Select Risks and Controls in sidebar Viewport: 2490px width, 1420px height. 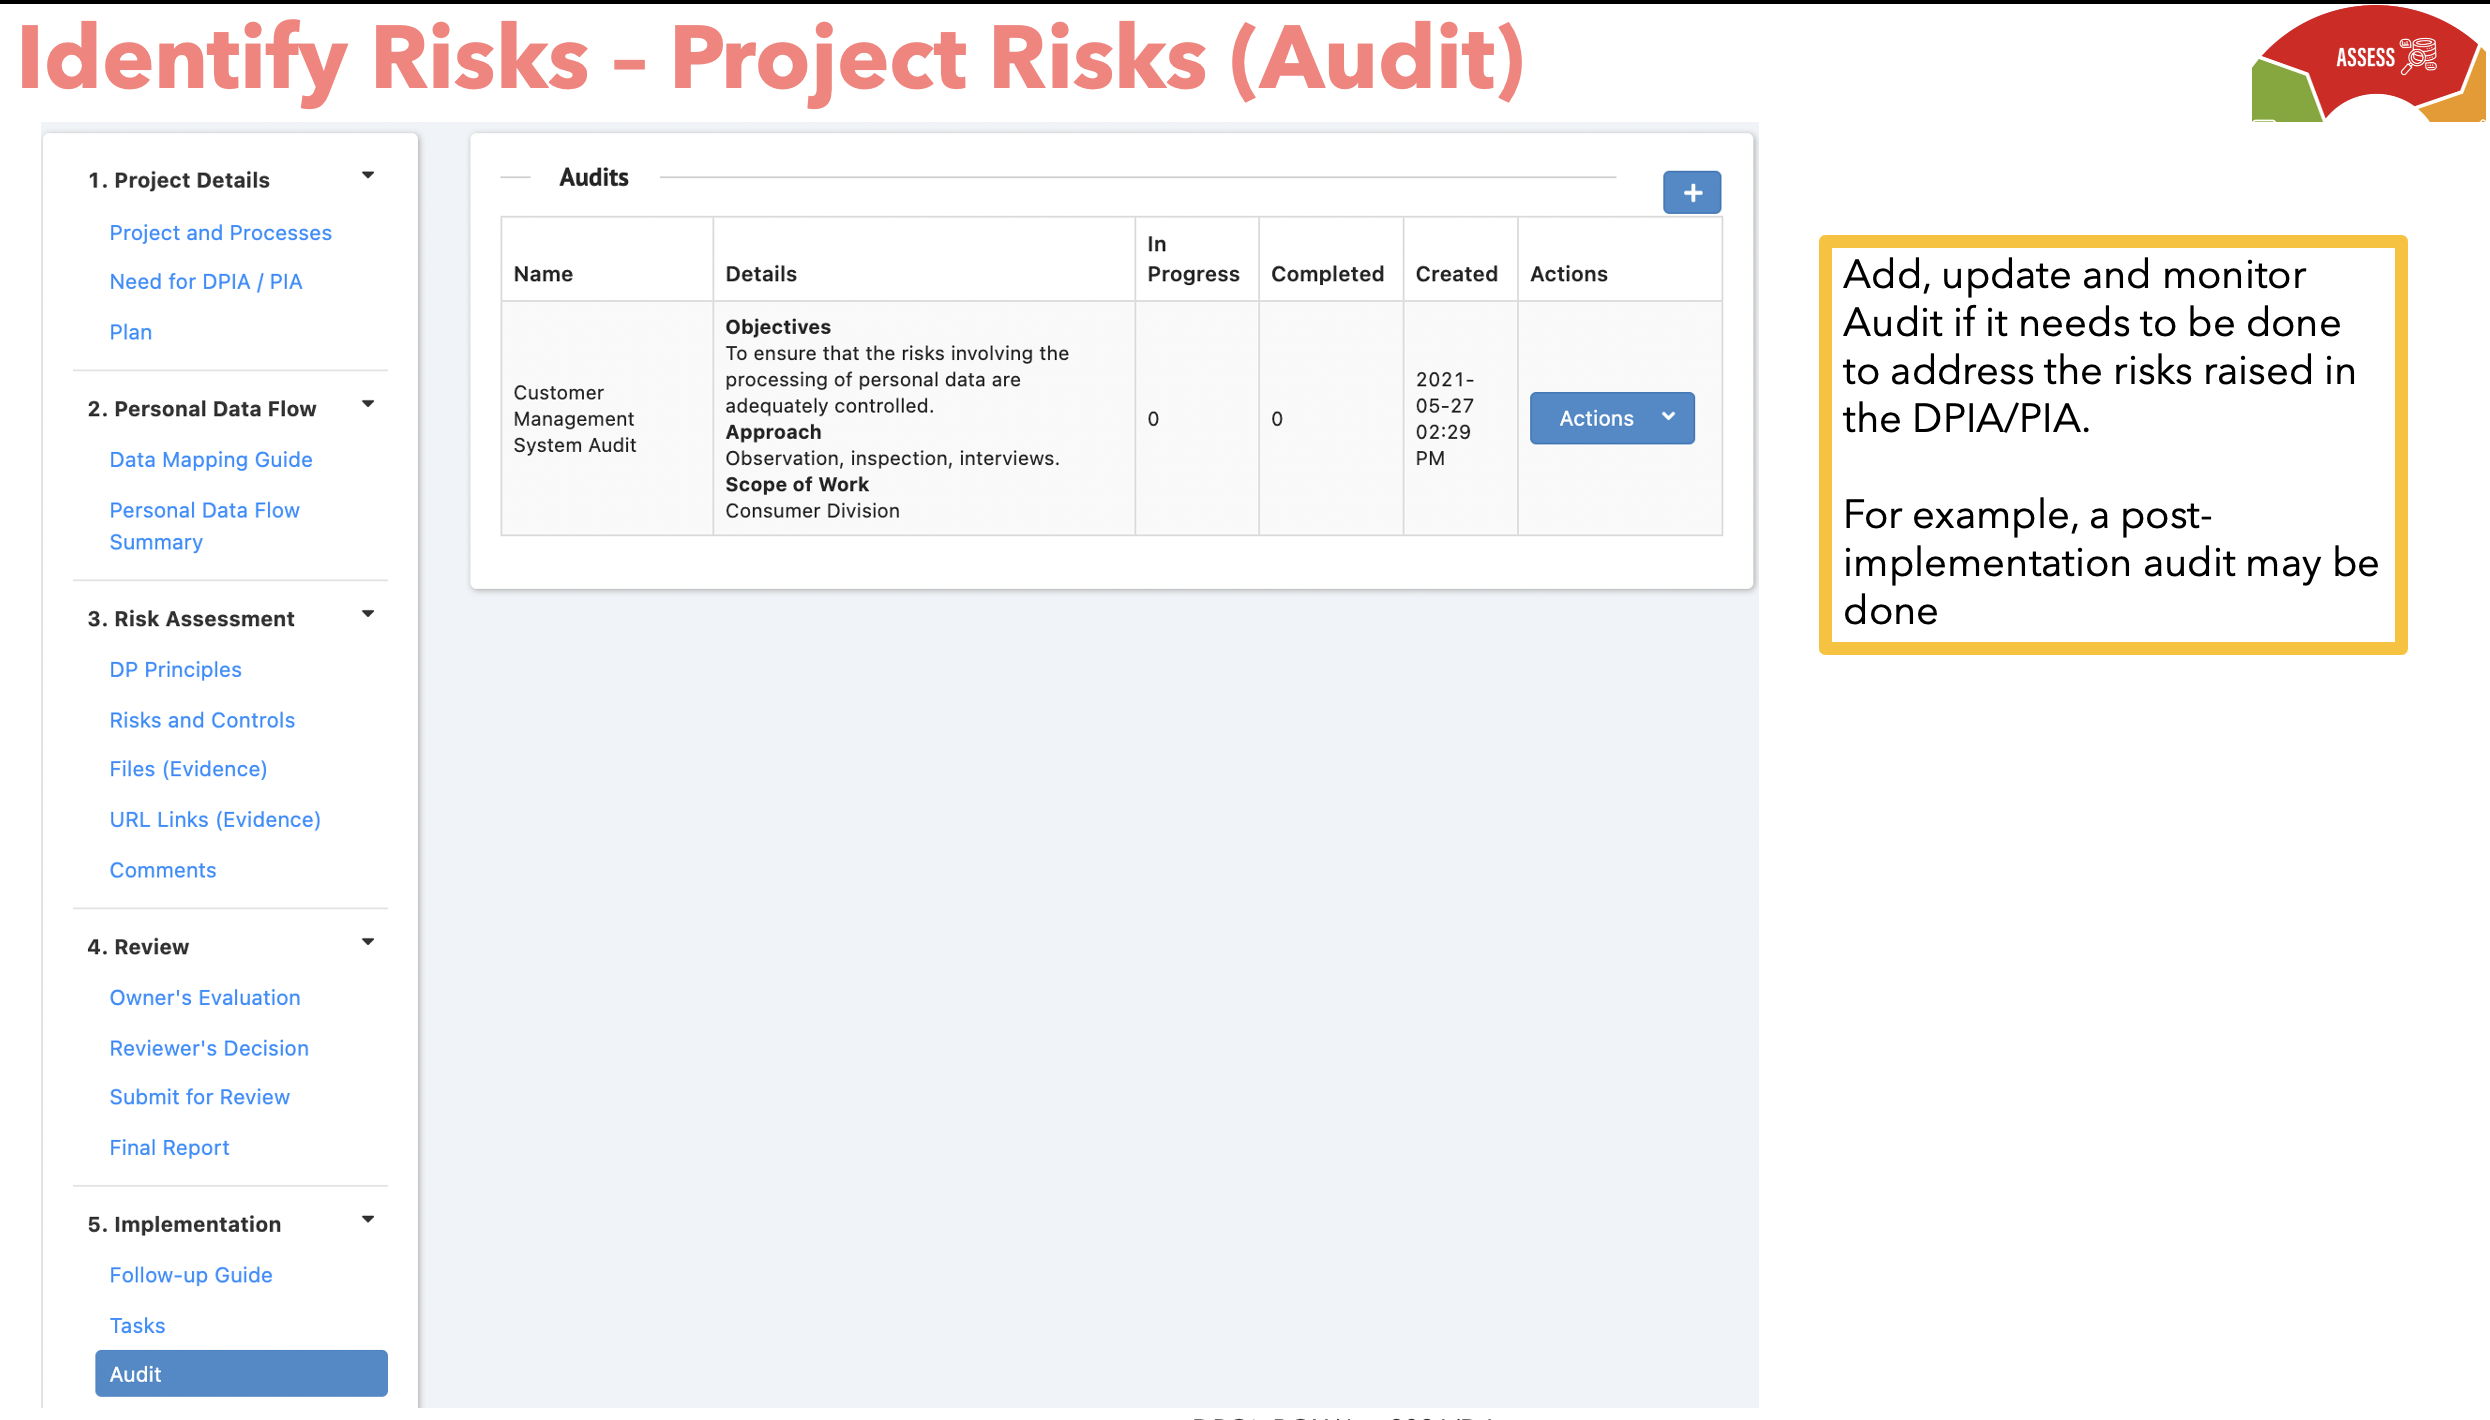202,720
